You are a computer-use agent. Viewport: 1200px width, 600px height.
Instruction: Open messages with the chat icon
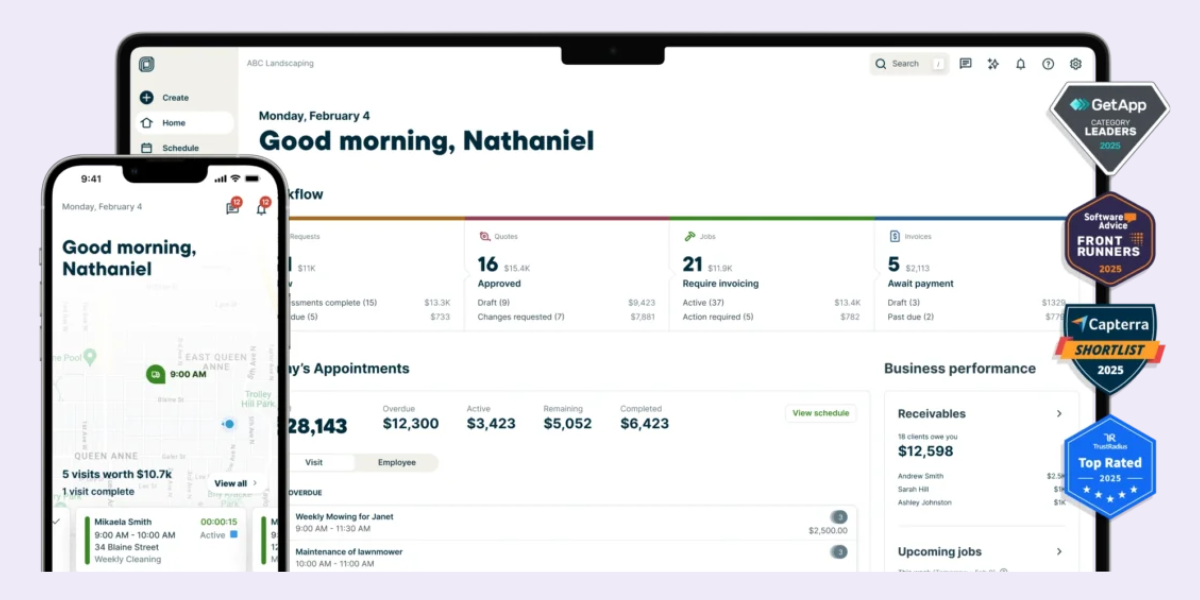pos(965,63)
